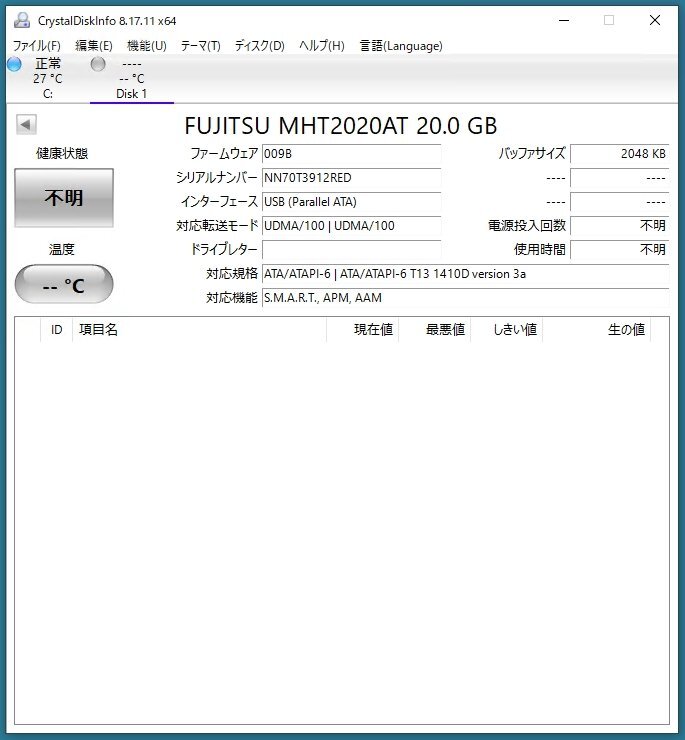Open the 編集(E) menu
685x740 pixels.
click(93, 46)
